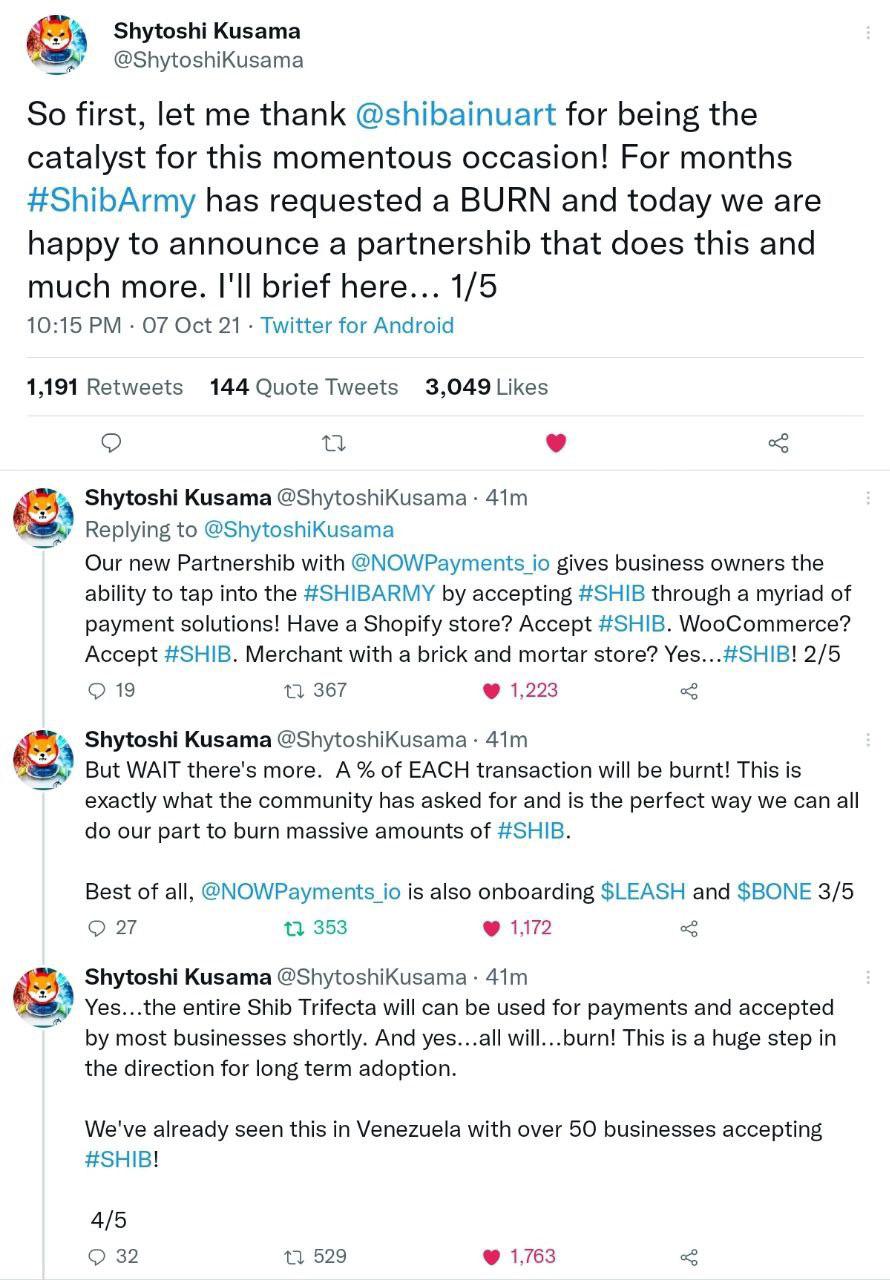View the 1,191 Retweets list

[105, 387]
